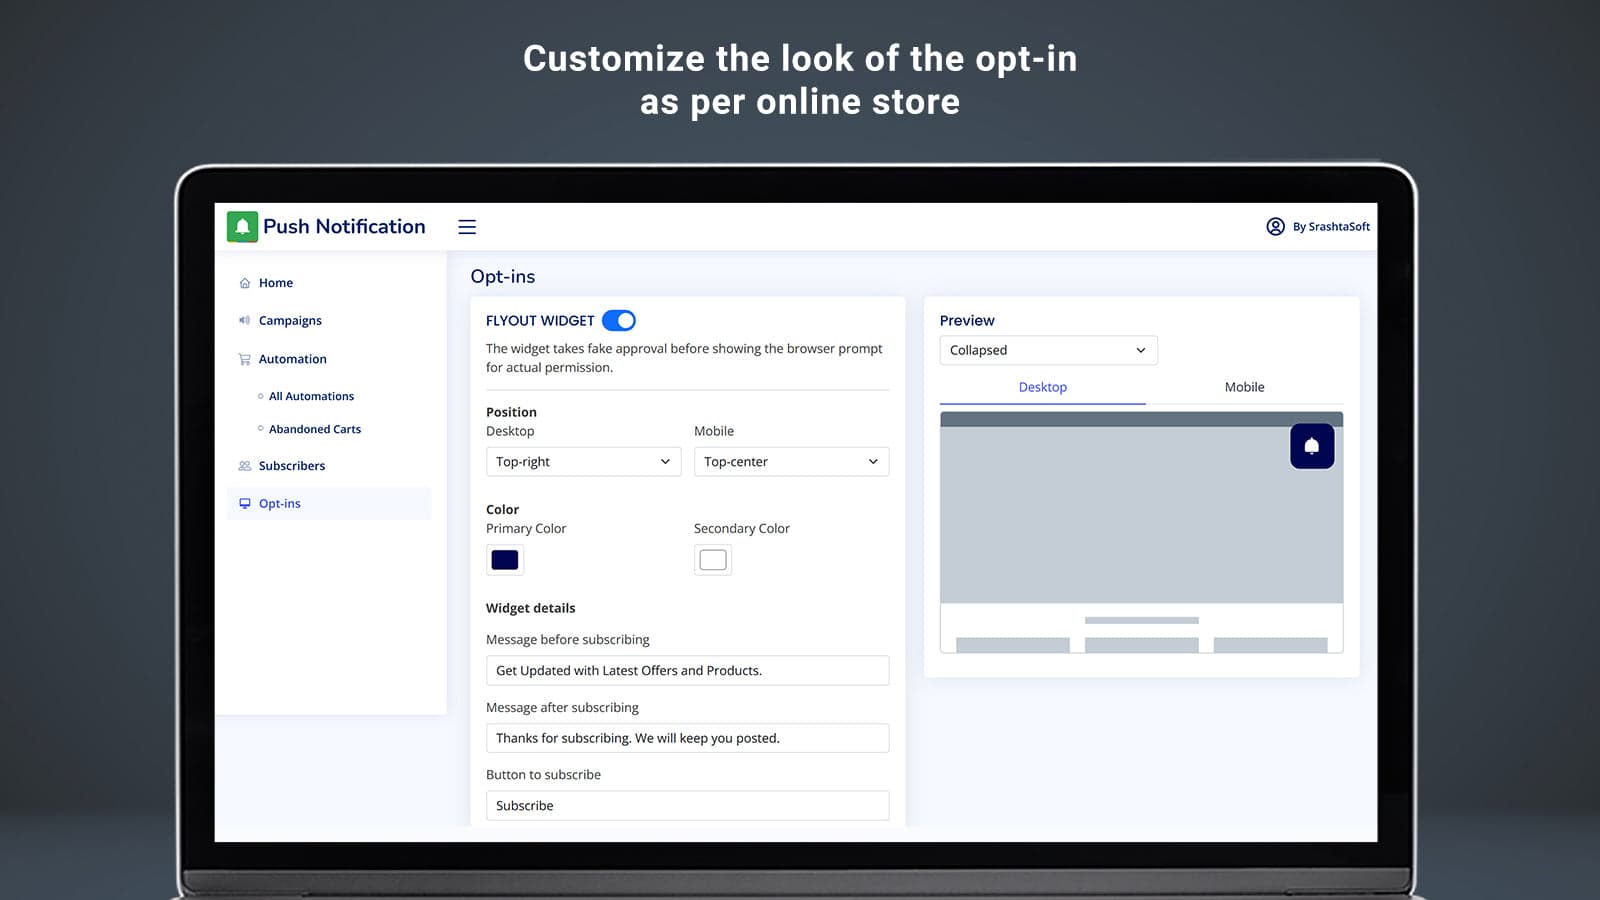Open the Desktop position dropdown
This screenshot has height=900, width=1600.
click(583, 462)
